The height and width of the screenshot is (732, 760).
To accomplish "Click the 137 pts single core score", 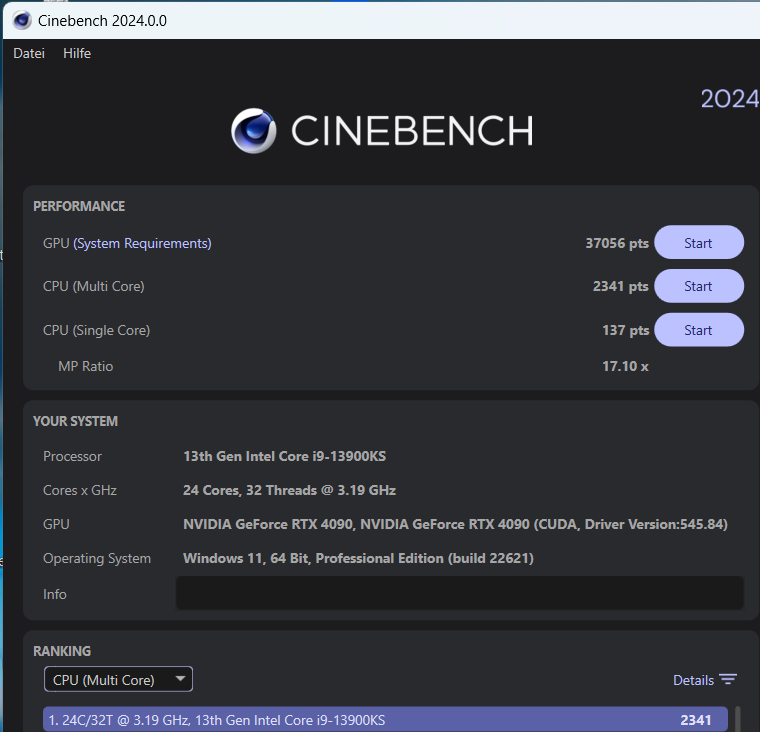I will pos(625,331).
